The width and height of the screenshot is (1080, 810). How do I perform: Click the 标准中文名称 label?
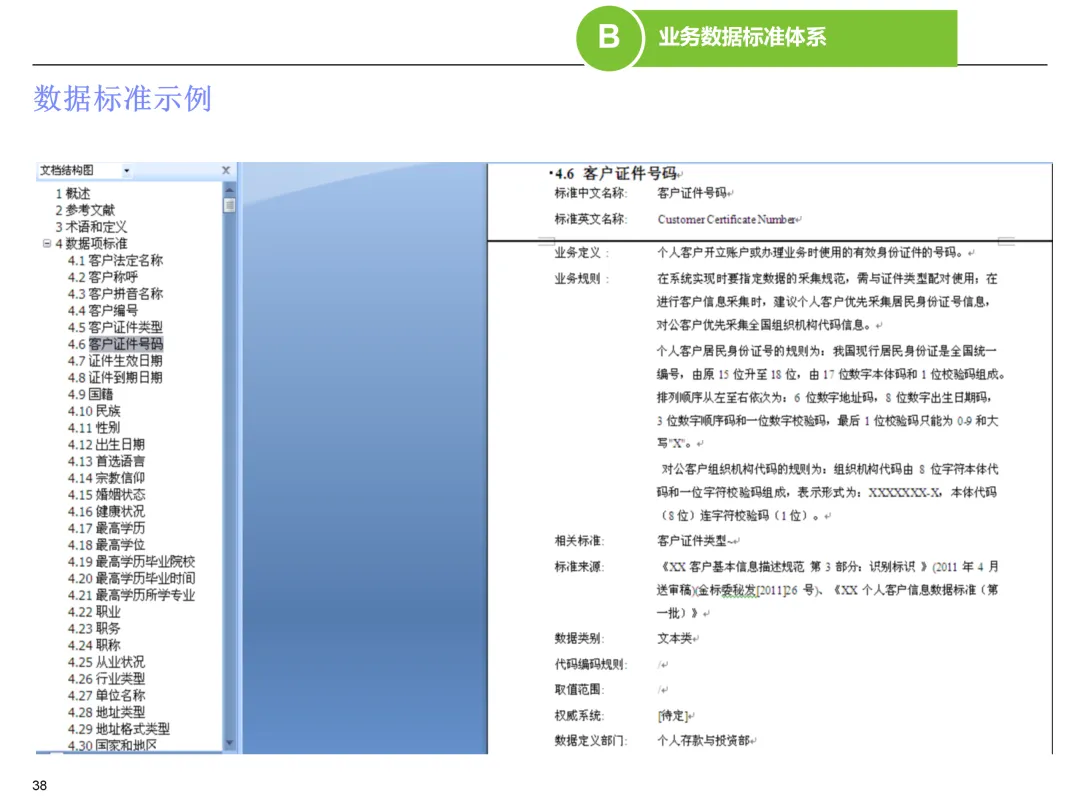coord(591,193)
